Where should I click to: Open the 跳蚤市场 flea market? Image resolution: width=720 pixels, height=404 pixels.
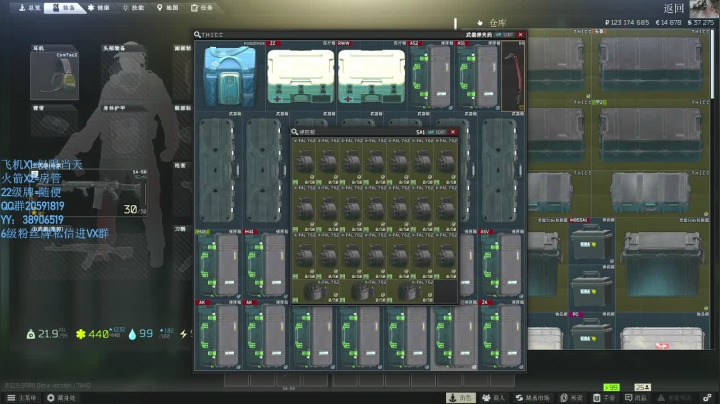coord(533,398)
